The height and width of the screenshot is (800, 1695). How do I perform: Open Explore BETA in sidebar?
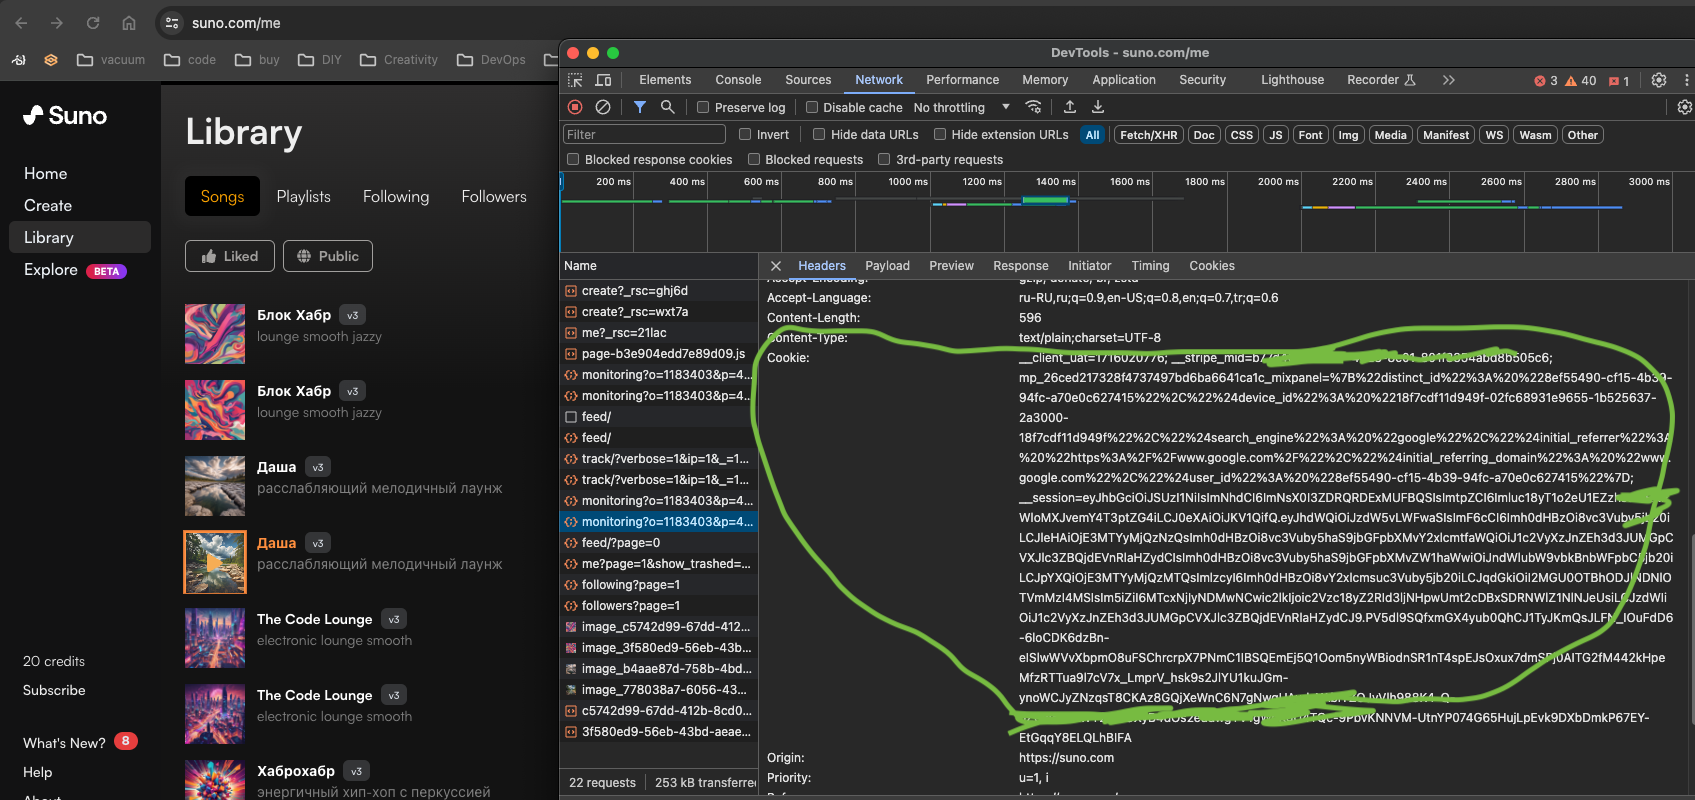click(x=75, y=270)
